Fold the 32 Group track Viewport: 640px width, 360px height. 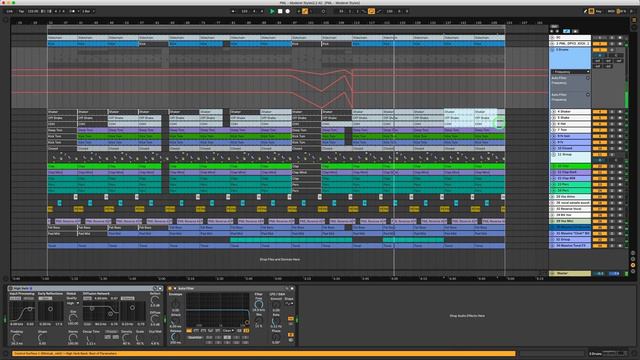click(x=553, y=239)
